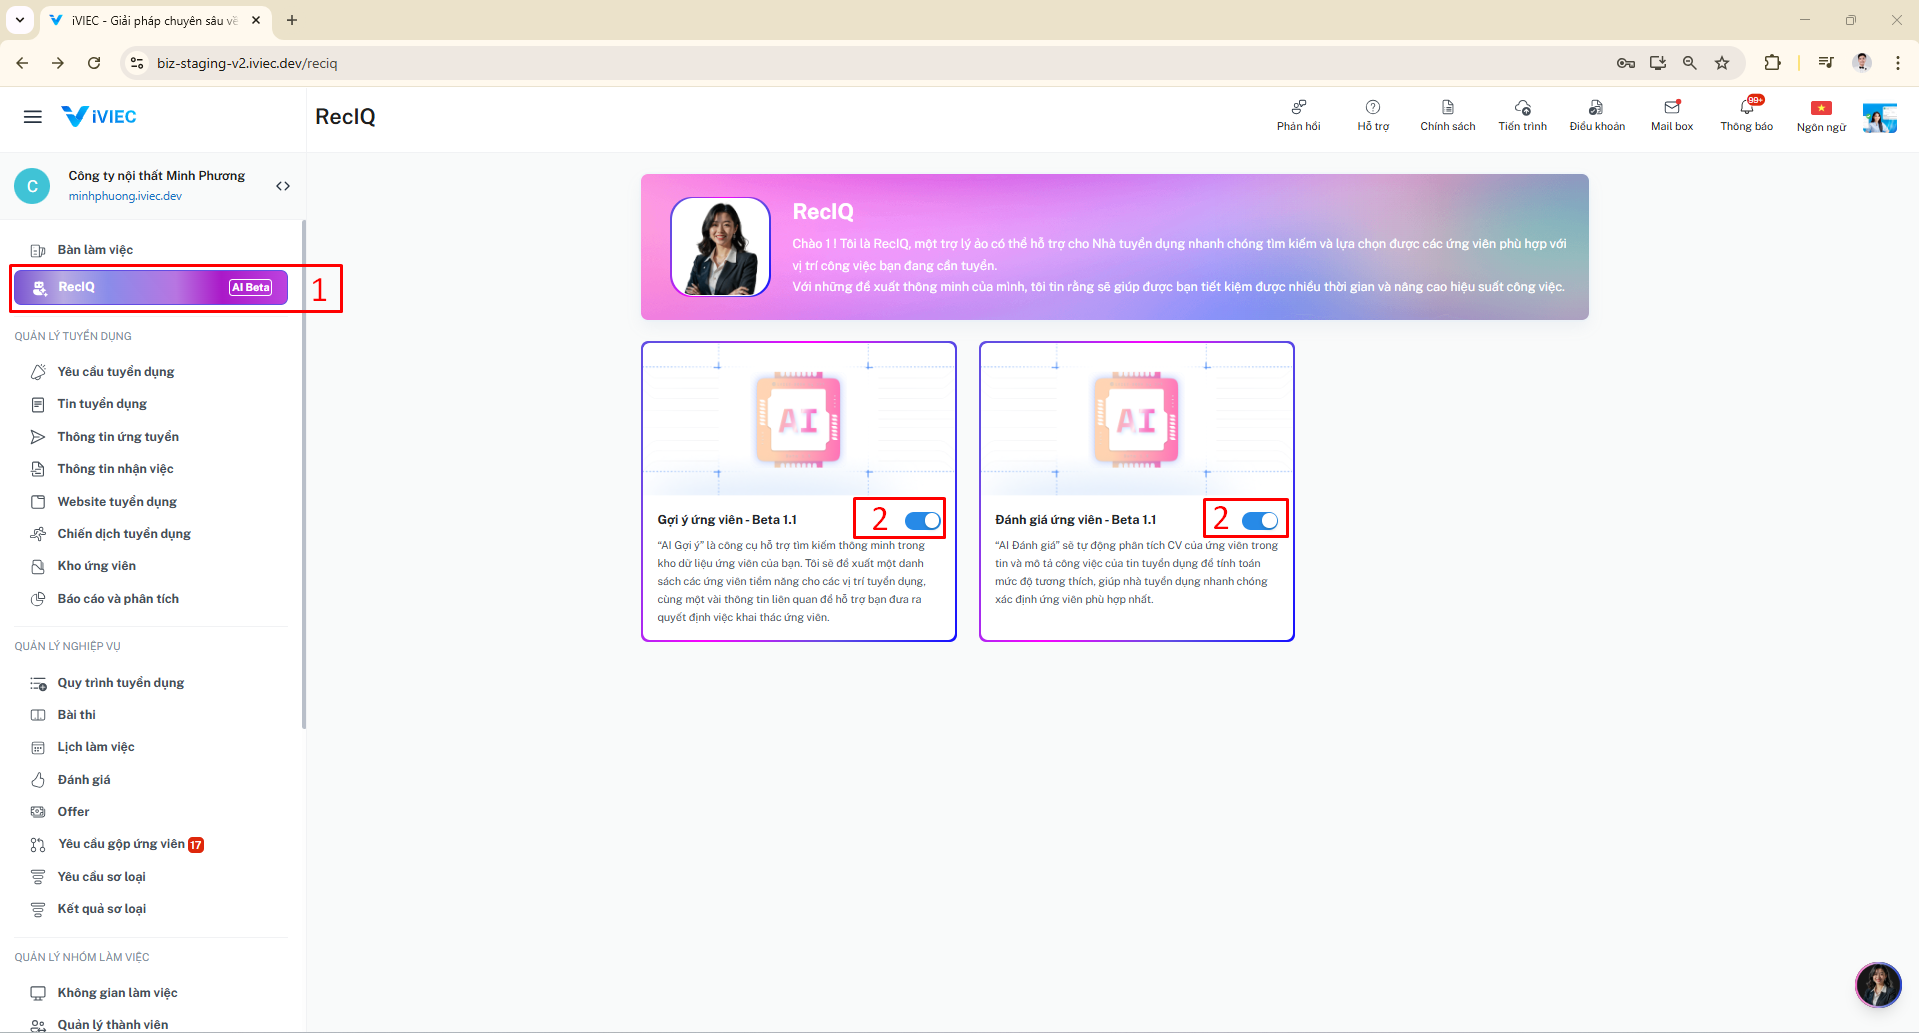Screen dimensions: 1919x1033
Task: Collapse sidebar with the hamburger menu
Action: [x=33, y=117]
